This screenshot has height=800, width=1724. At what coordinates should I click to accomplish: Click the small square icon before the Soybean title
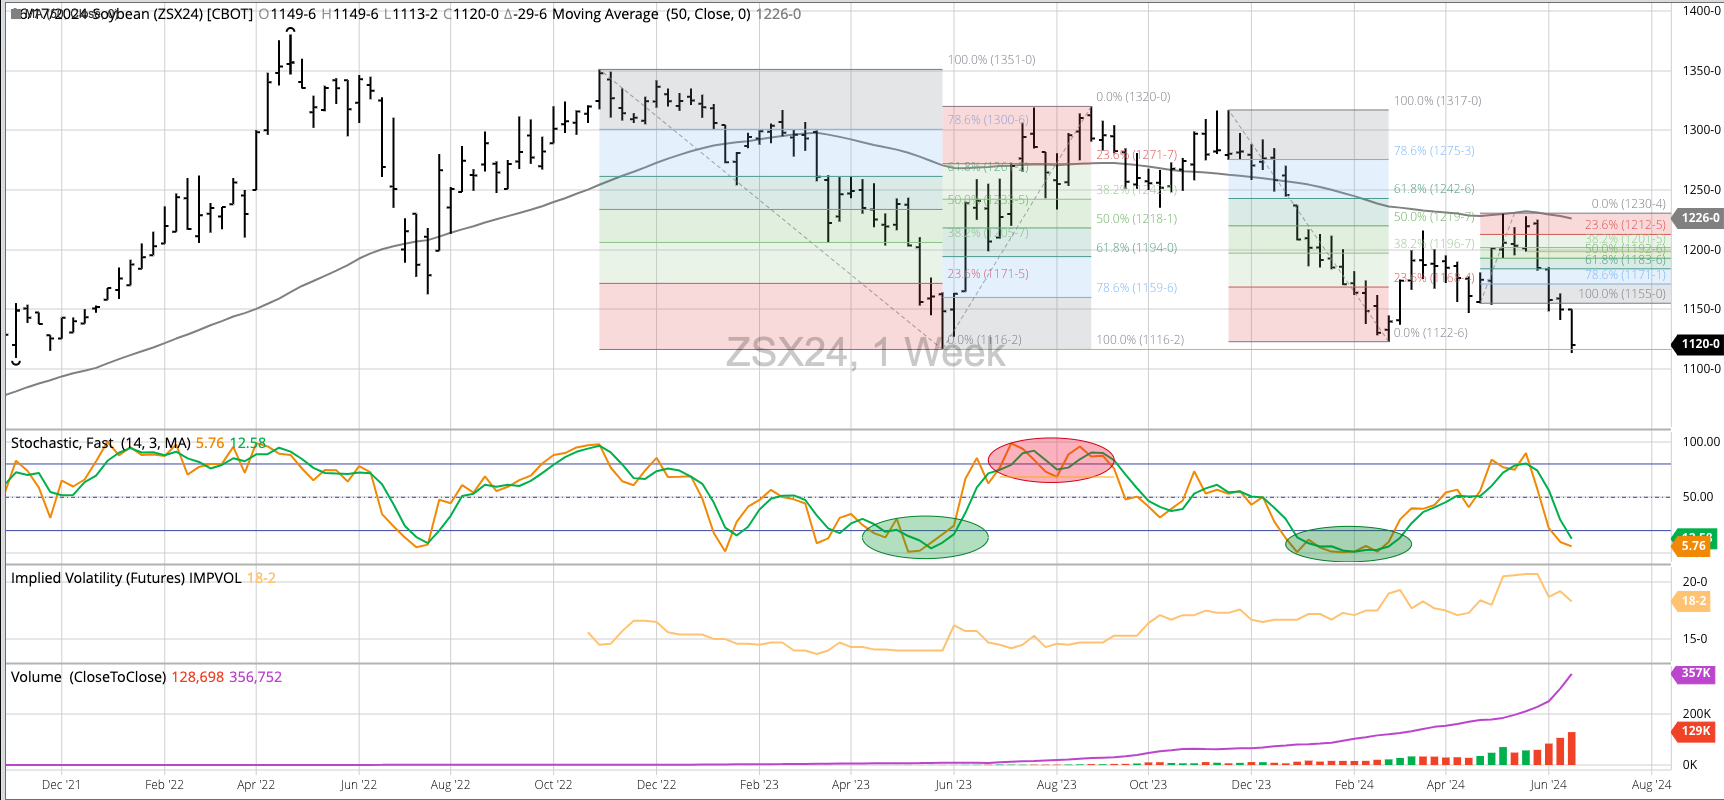(x=15, y=14)
